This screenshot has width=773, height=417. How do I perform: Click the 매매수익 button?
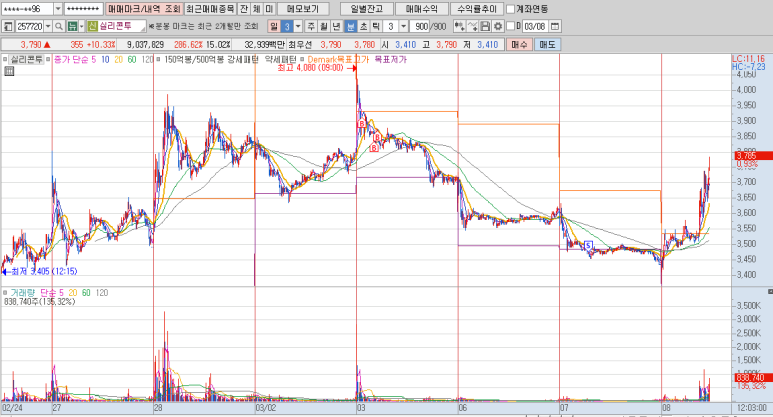(422, 9)
